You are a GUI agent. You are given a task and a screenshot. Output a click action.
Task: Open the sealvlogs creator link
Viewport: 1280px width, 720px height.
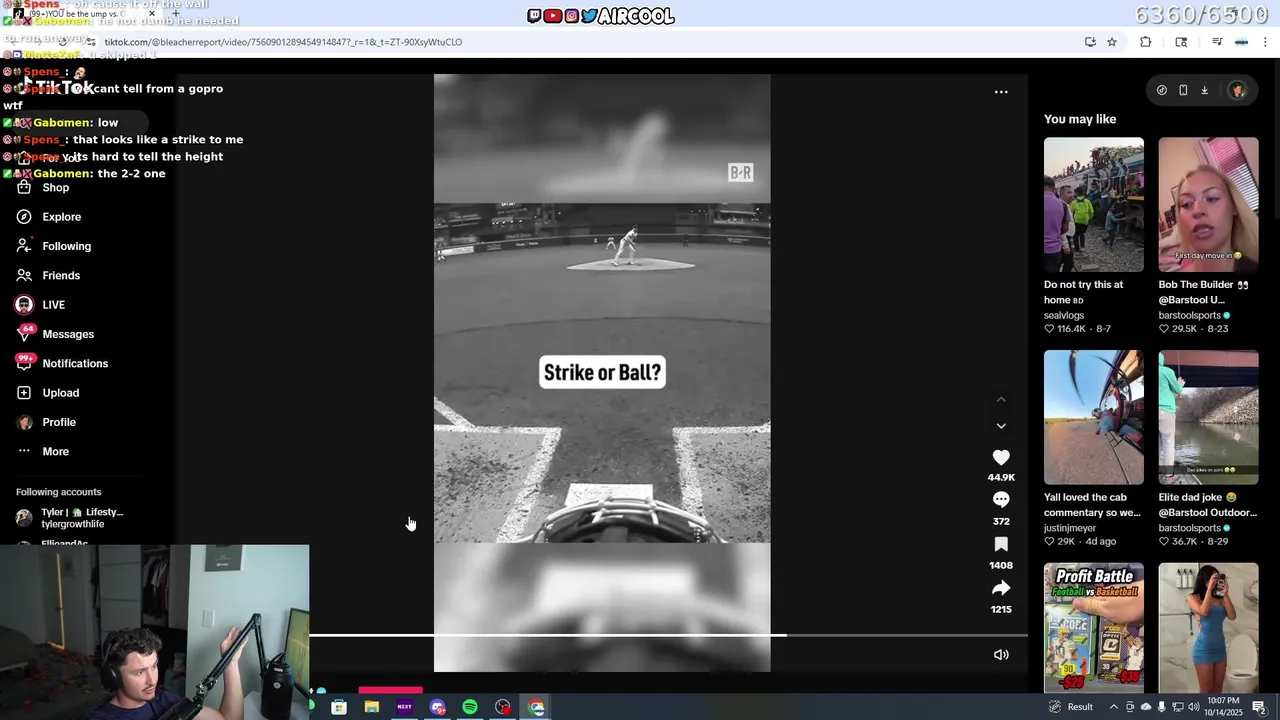pos(1064,315)
